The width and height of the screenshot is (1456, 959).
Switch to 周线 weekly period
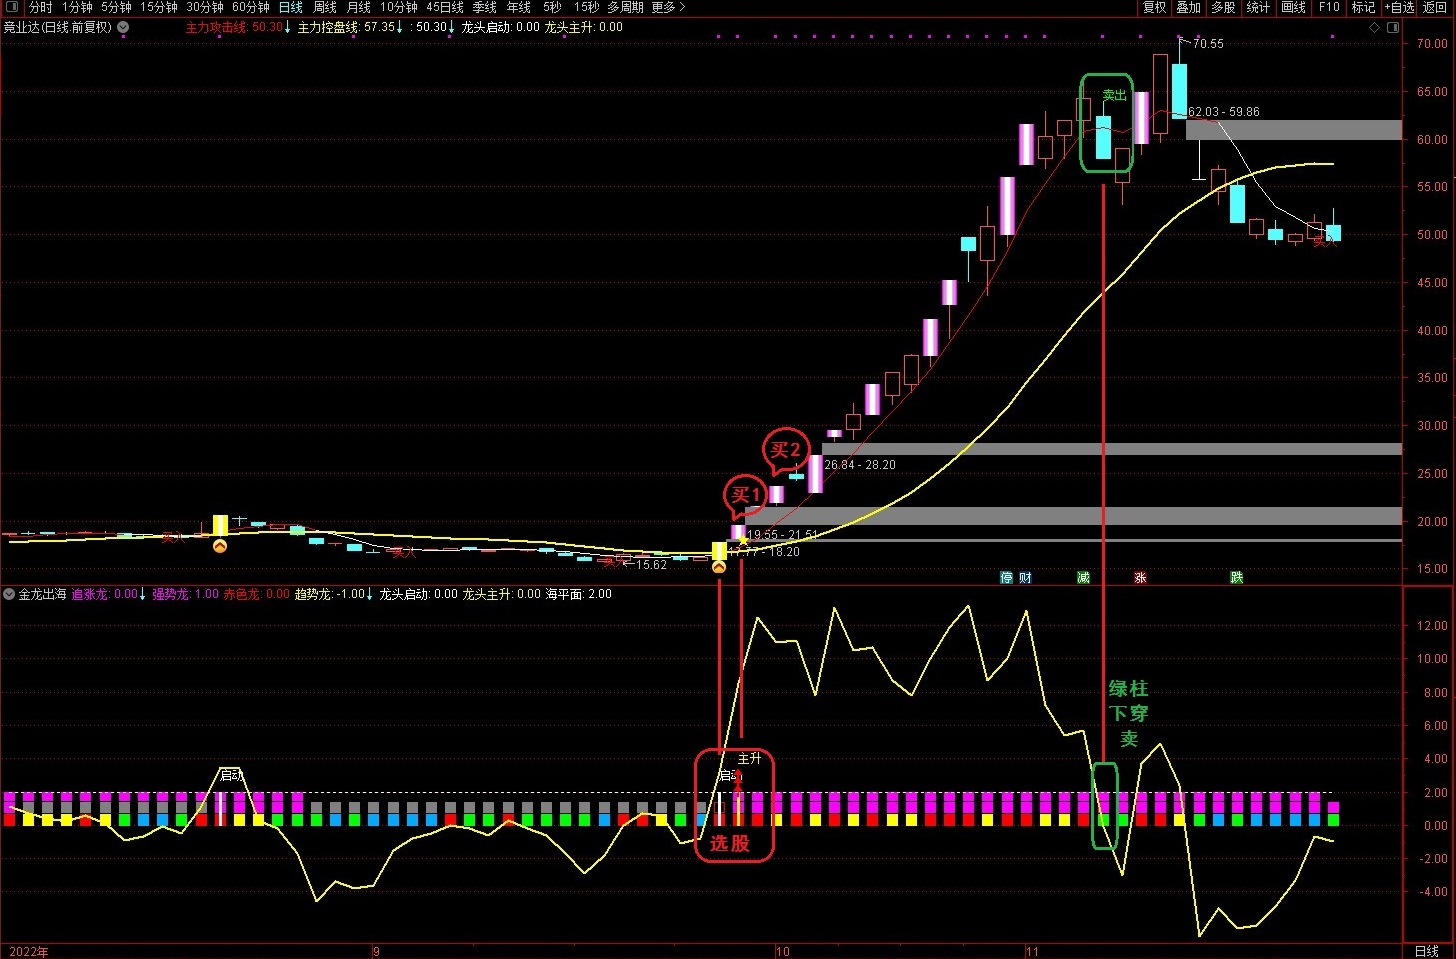click(x=325, y=7)
